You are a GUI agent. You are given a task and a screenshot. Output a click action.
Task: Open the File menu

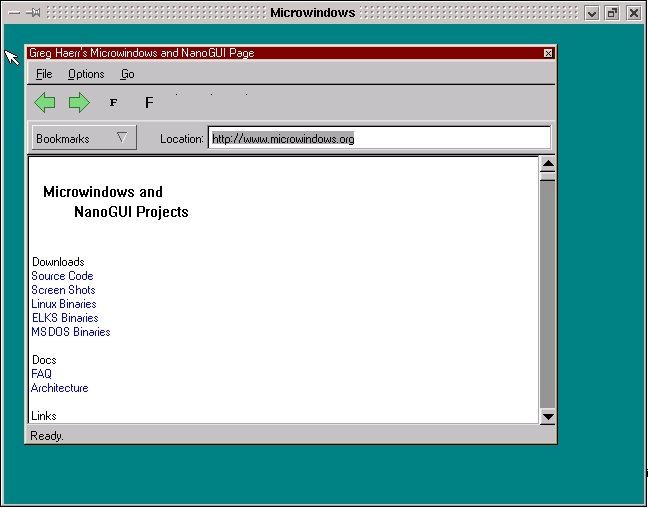pyautogui.click(x=44, y=74)
